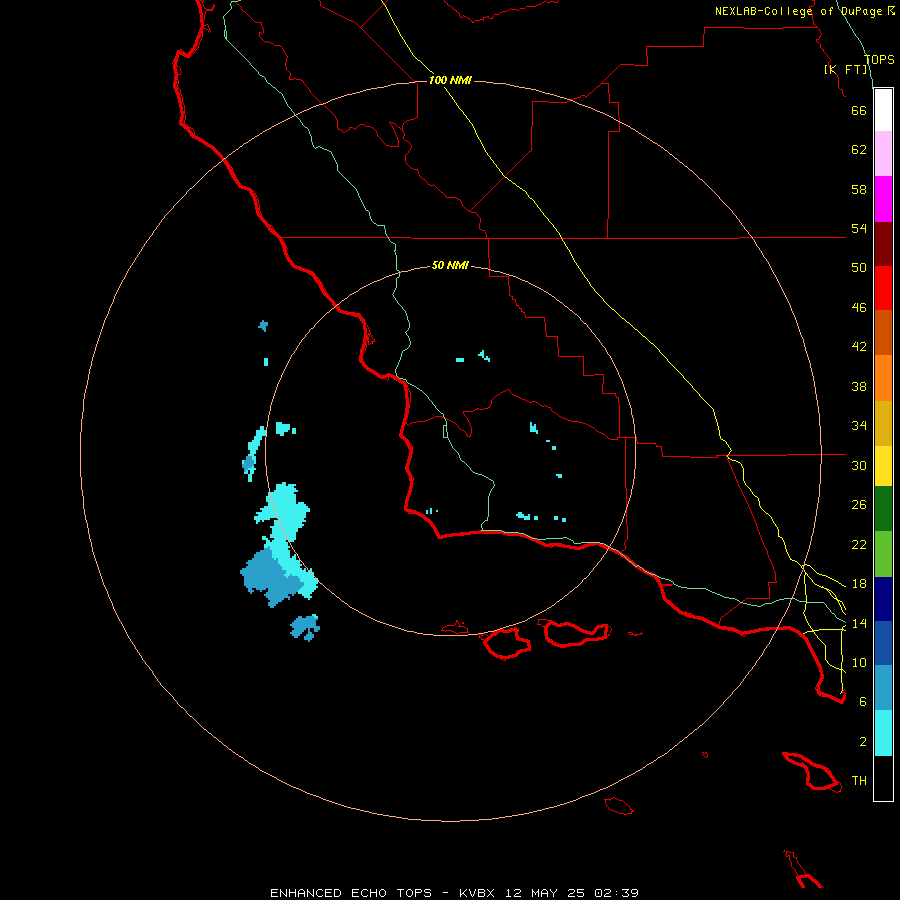Click the 18 value on the legend scale
Screen dimensions: 900x900
tap(859, 584)
